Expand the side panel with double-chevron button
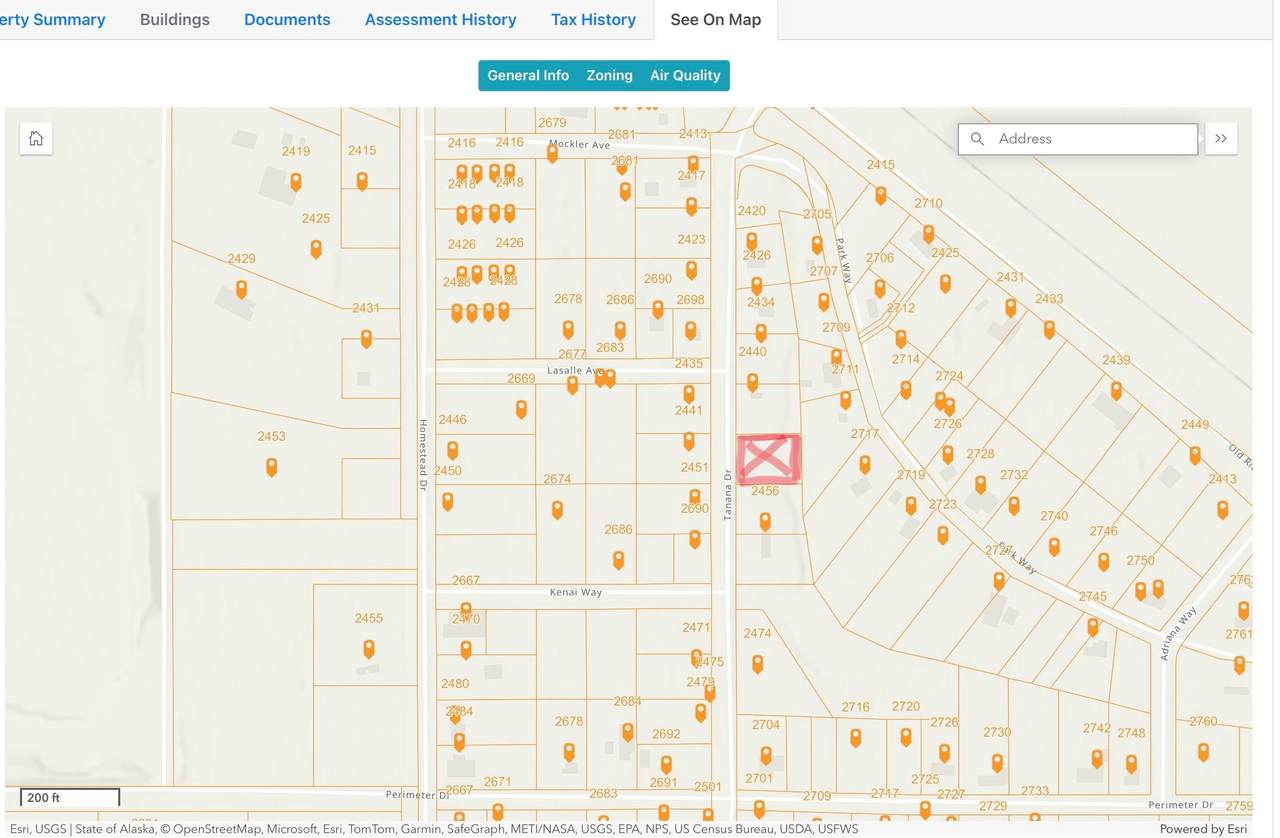Image resolution: width=1280 pixels, height=838 pixels. pyautogui.click(x=1221, y=139)
